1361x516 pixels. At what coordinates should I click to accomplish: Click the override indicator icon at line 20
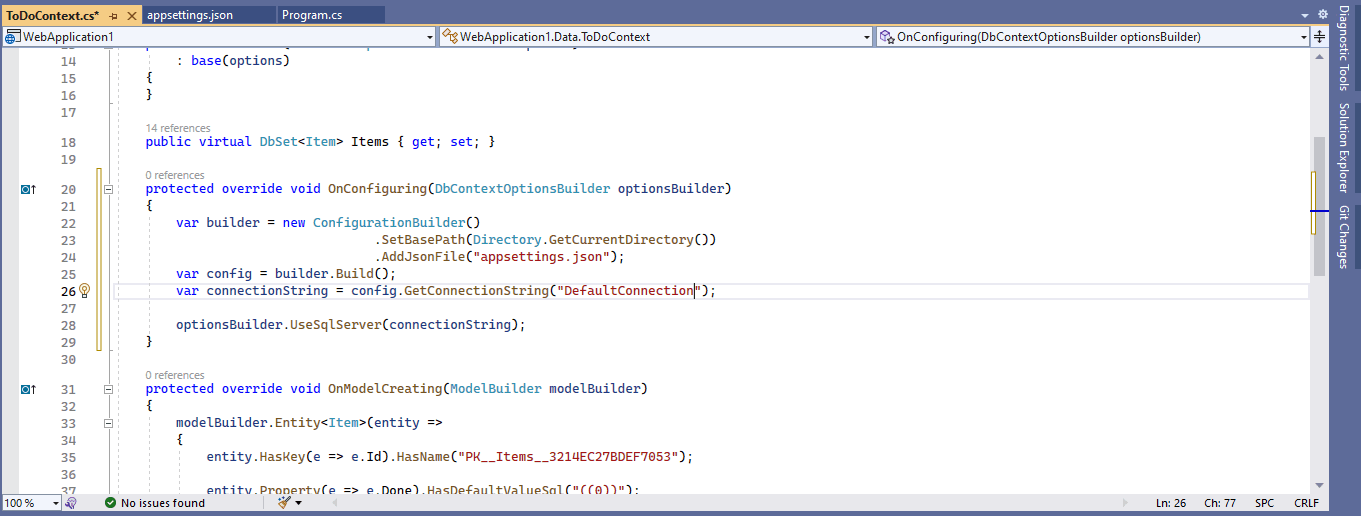click(29, 189)
